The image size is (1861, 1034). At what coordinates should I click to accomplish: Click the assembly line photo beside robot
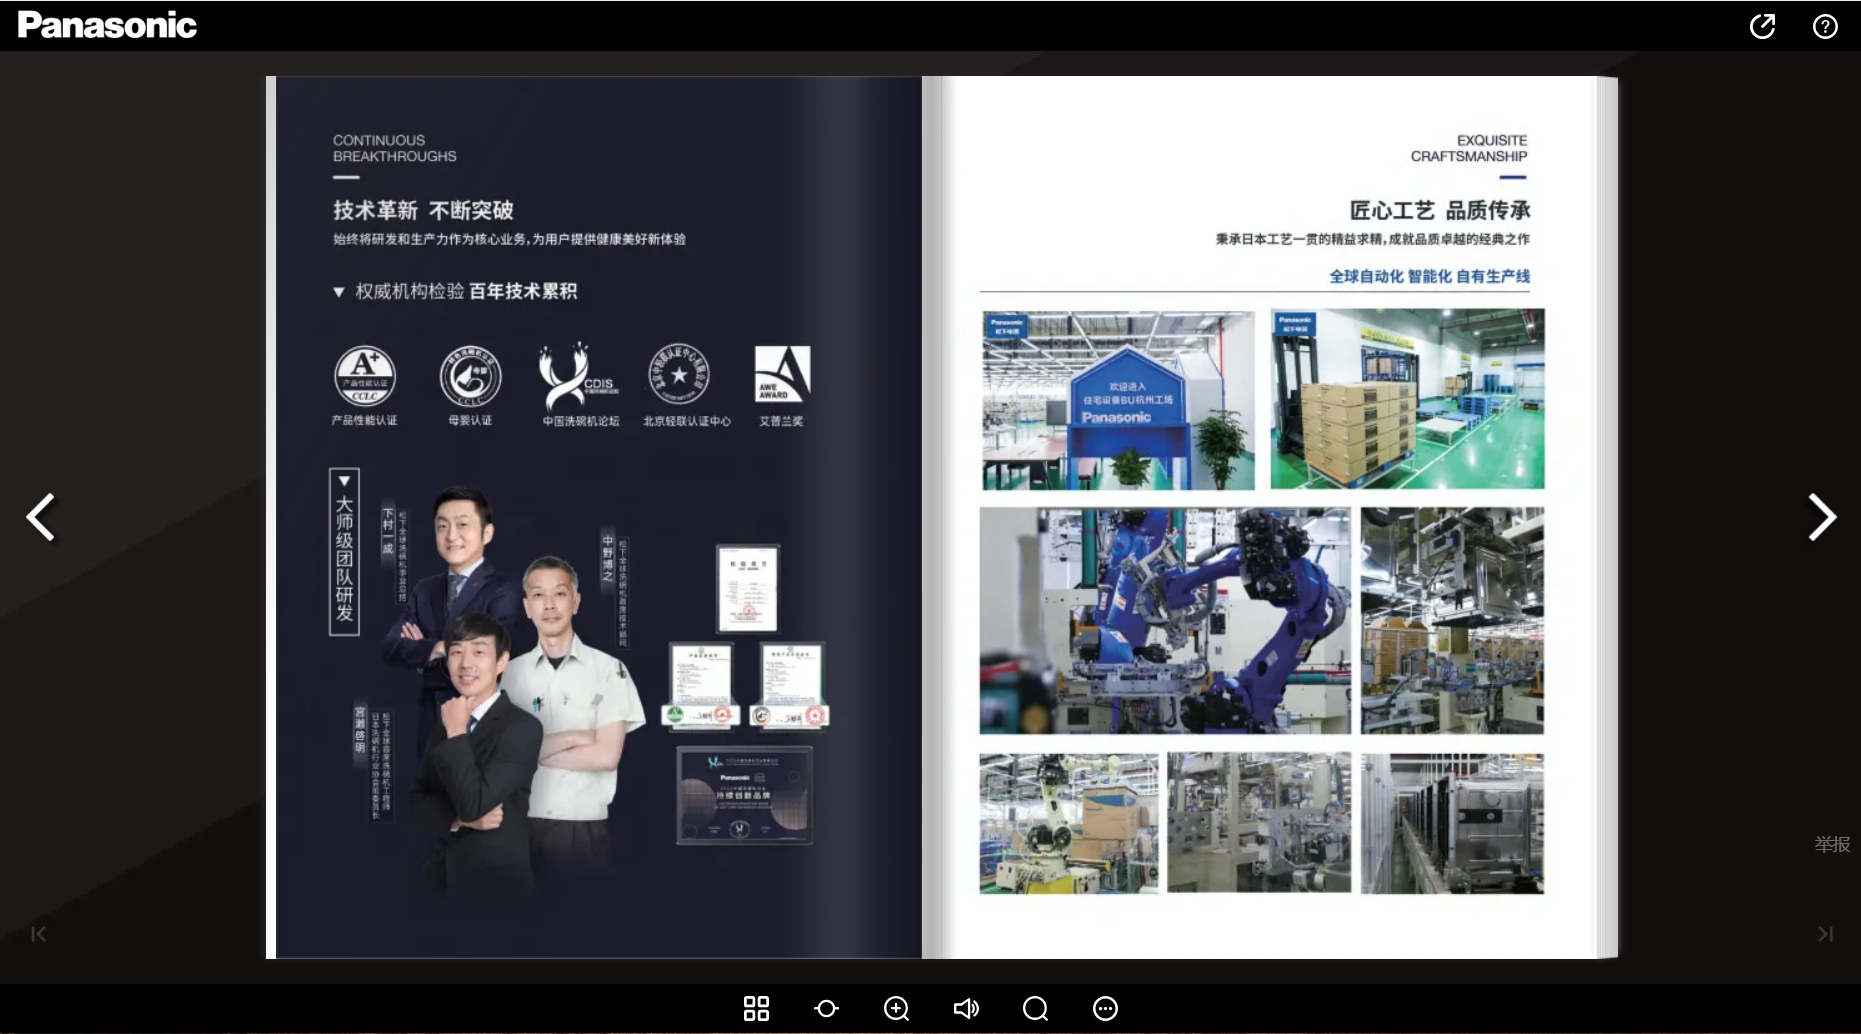1452,620
